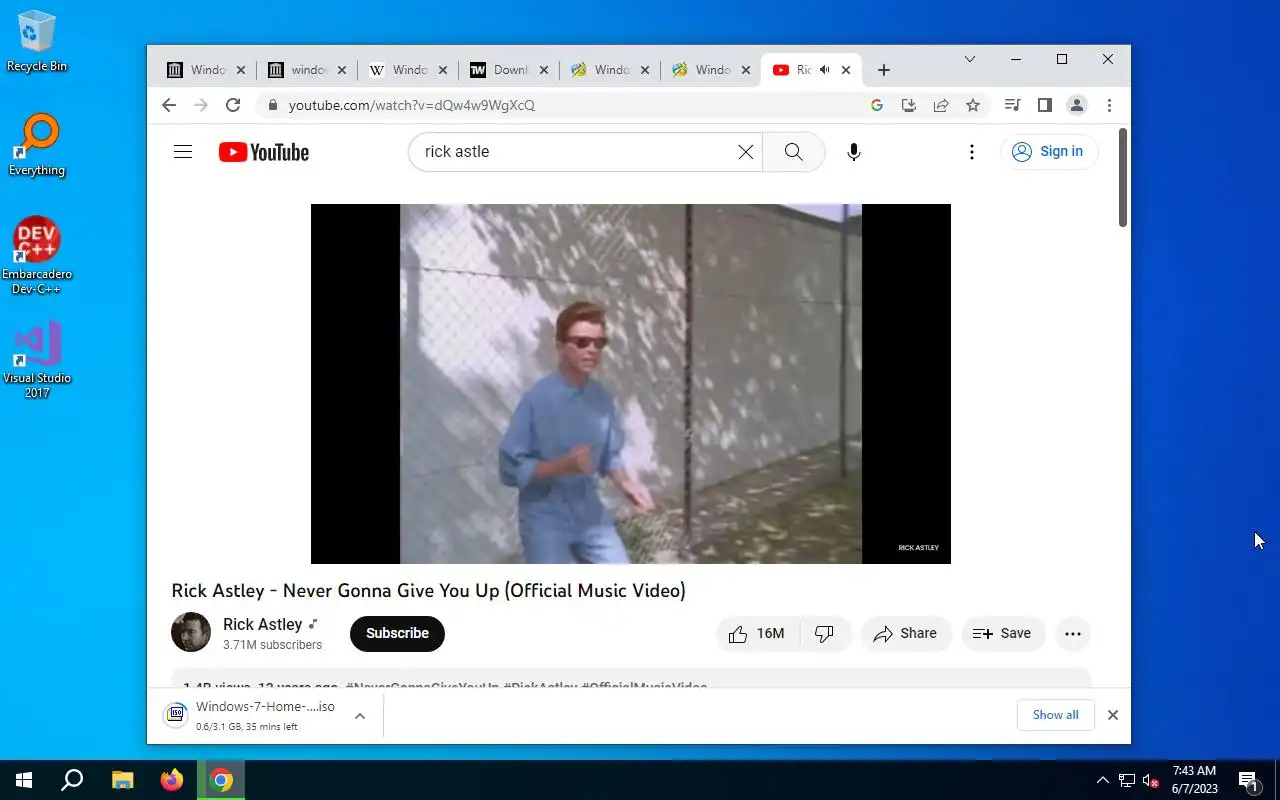Open Chrome media controls
Viewport: 1280px width, 800px height.
(1013, 105)
